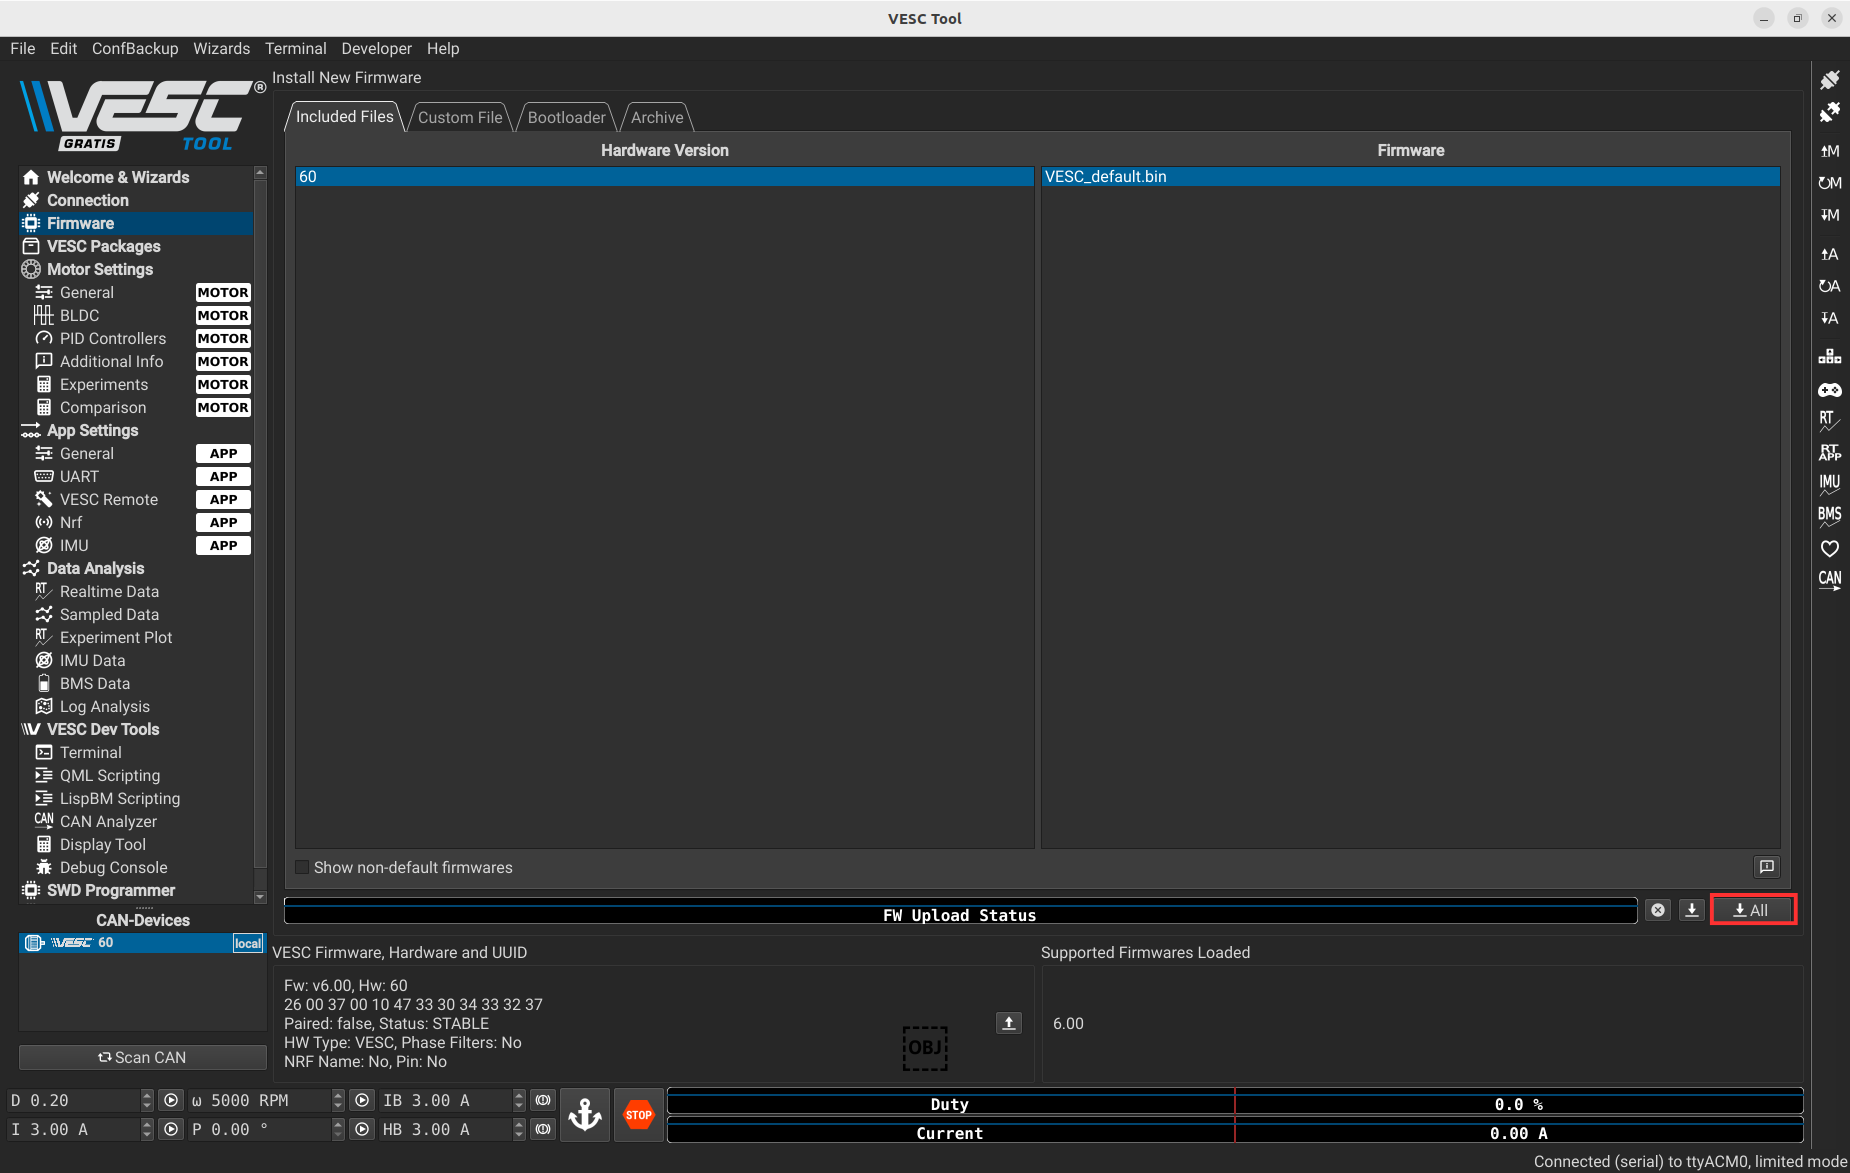Click the play button next to D 0.20
1850x1173 pixels.
171,1100
